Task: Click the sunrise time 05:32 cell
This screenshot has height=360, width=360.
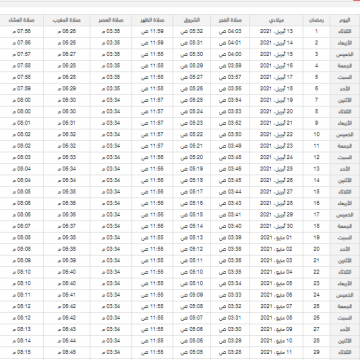Action: (192, 32)
